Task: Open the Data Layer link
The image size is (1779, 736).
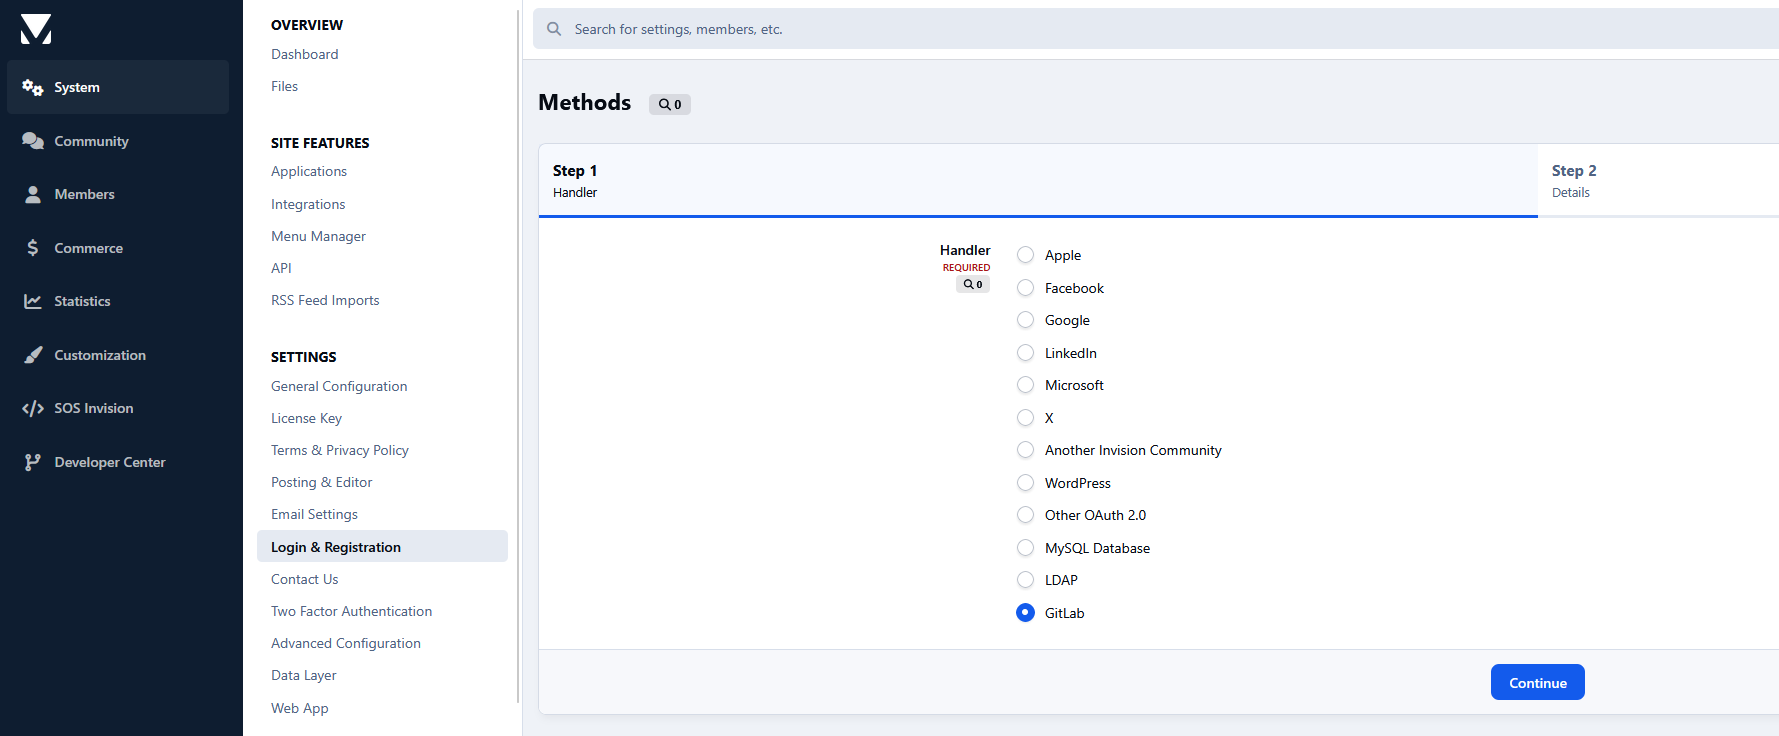Action: click(x=304, y=675)
